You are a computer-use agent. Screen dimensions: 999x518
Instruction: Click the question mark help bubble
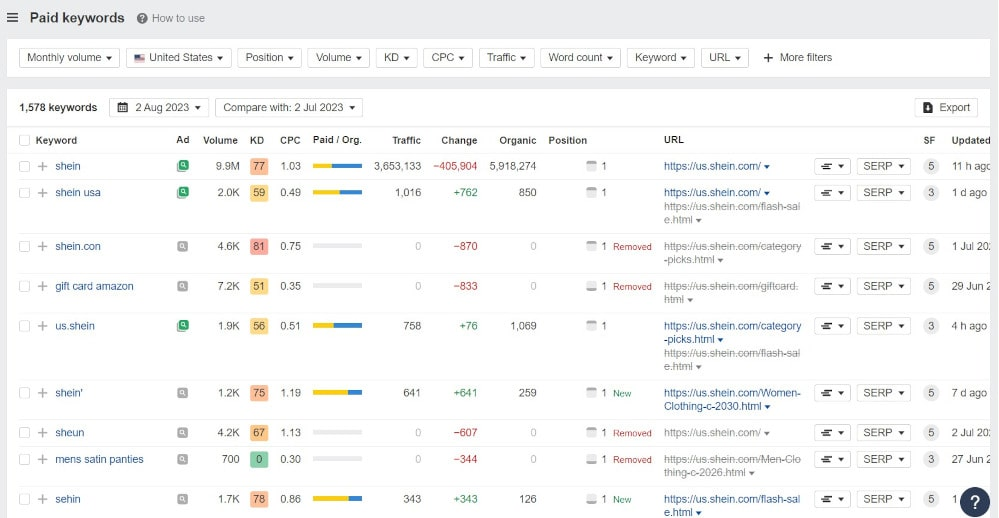[x=975, y=502]
